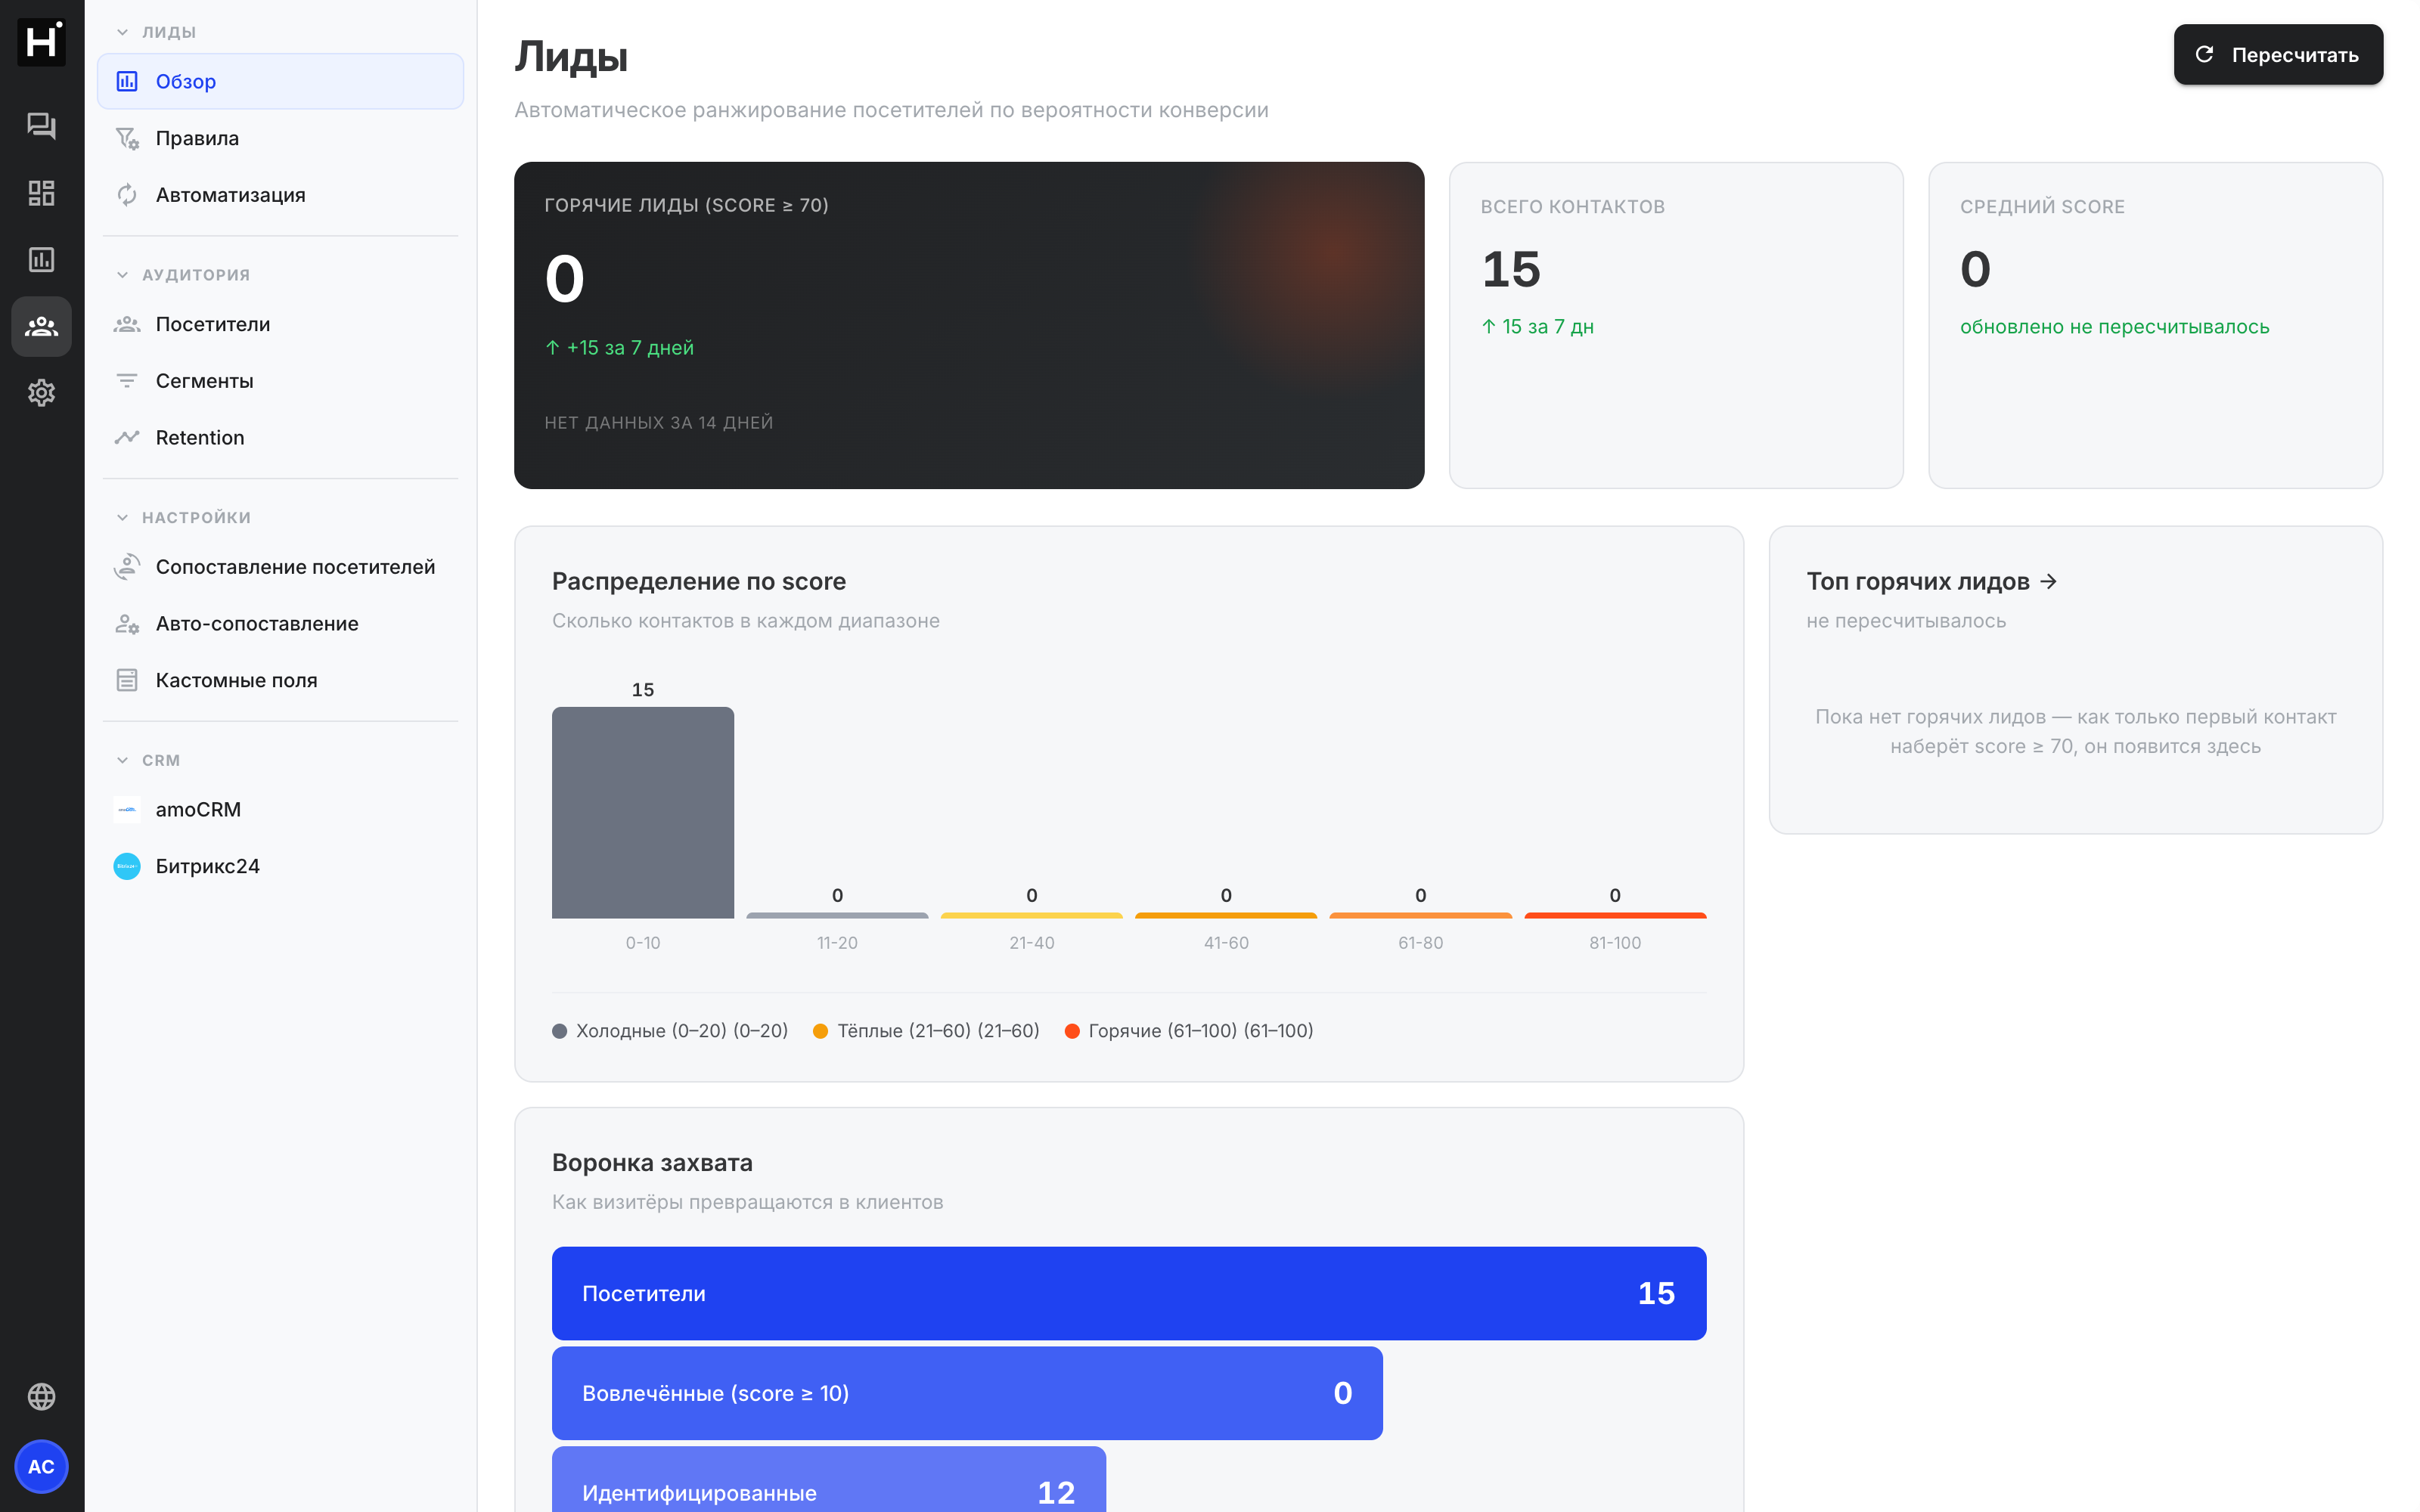Click the 41-60 orange bar

(1225, 915)
